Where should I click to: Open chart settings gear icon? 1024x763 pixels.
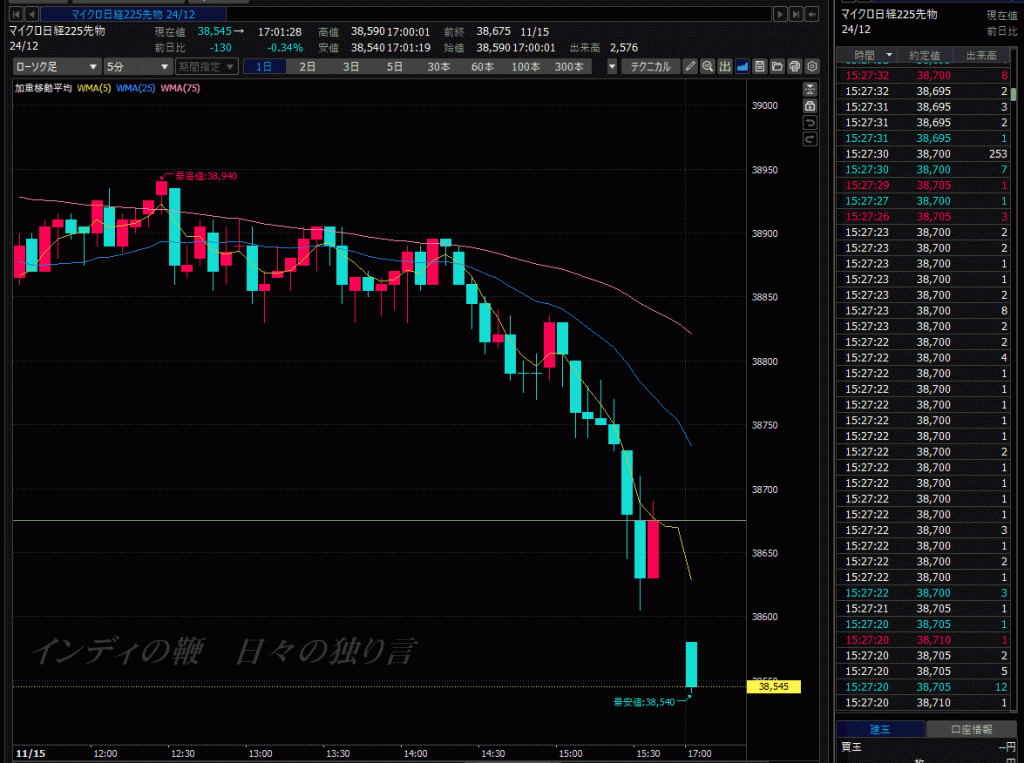click(812, 67)
